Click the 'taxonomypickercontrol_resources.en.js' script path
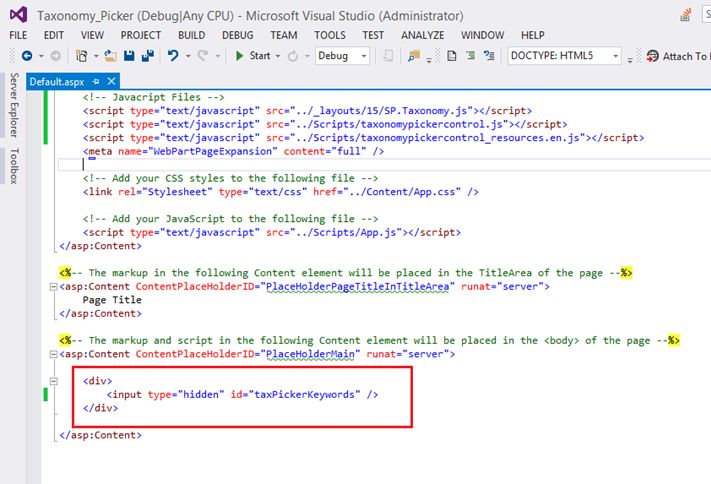The width and height of the screenshot is (711, 484). tap(470, 137)
